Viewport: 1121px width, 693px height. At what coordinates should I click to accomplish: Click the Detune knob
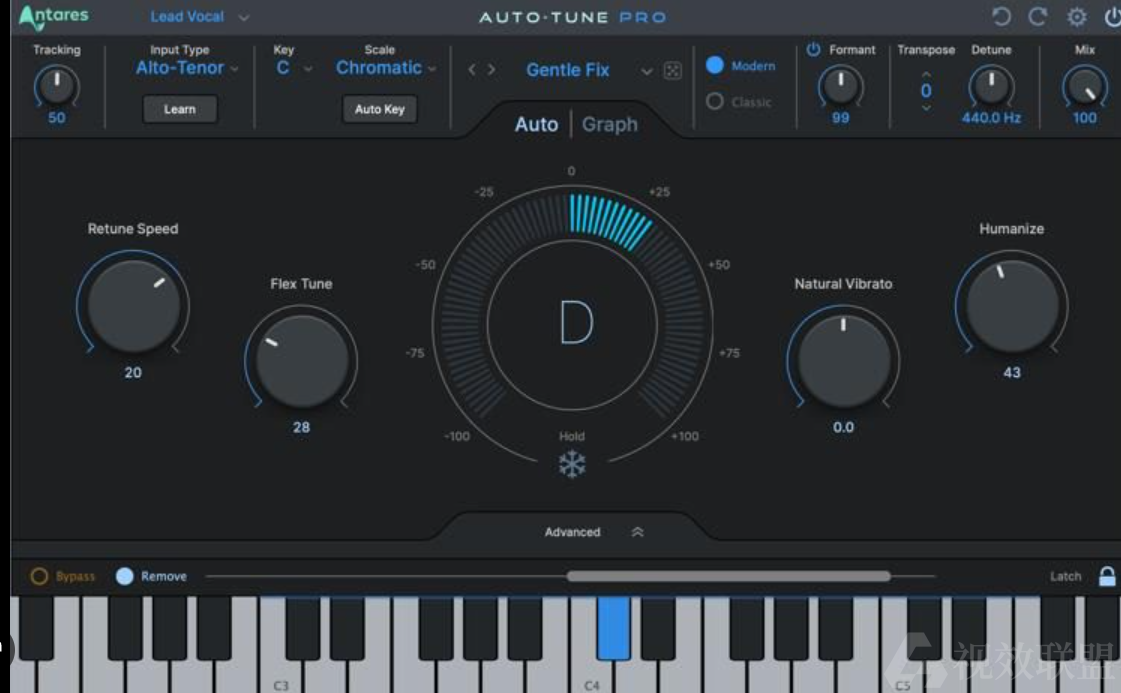point(991,86)
